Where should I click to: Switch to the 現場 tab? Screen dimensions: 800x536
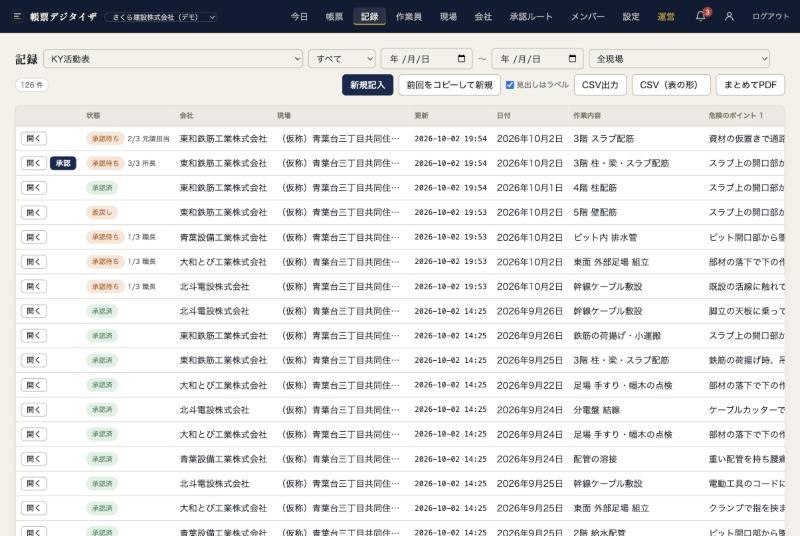(448, 16)
